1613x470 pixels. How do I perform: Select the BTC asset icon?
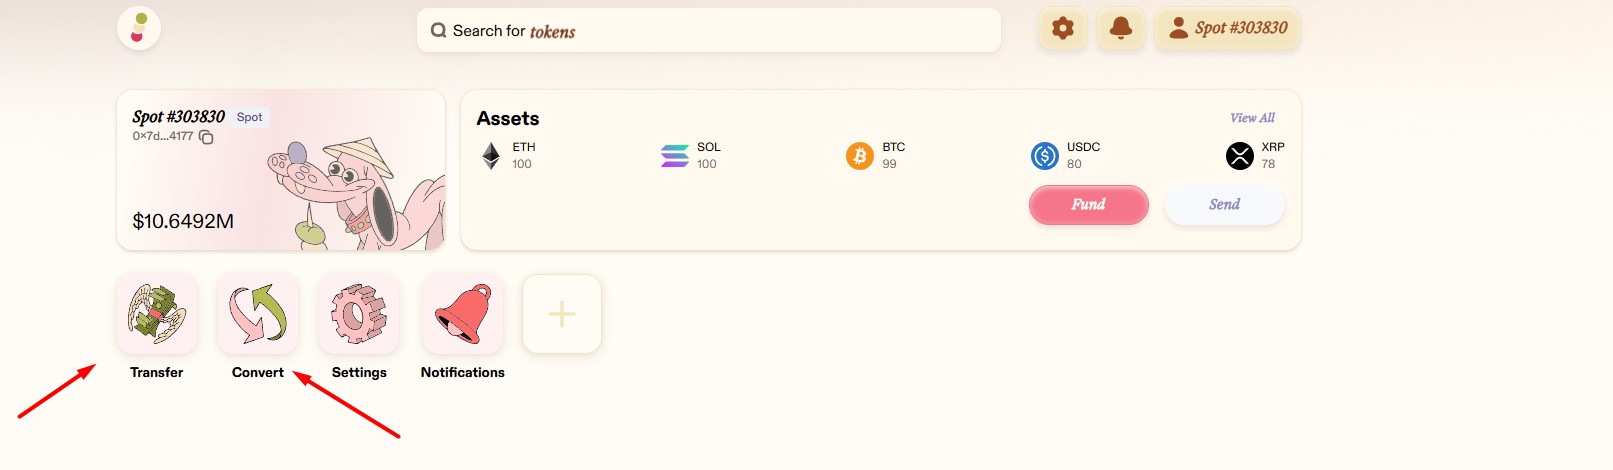click(860, 156)
